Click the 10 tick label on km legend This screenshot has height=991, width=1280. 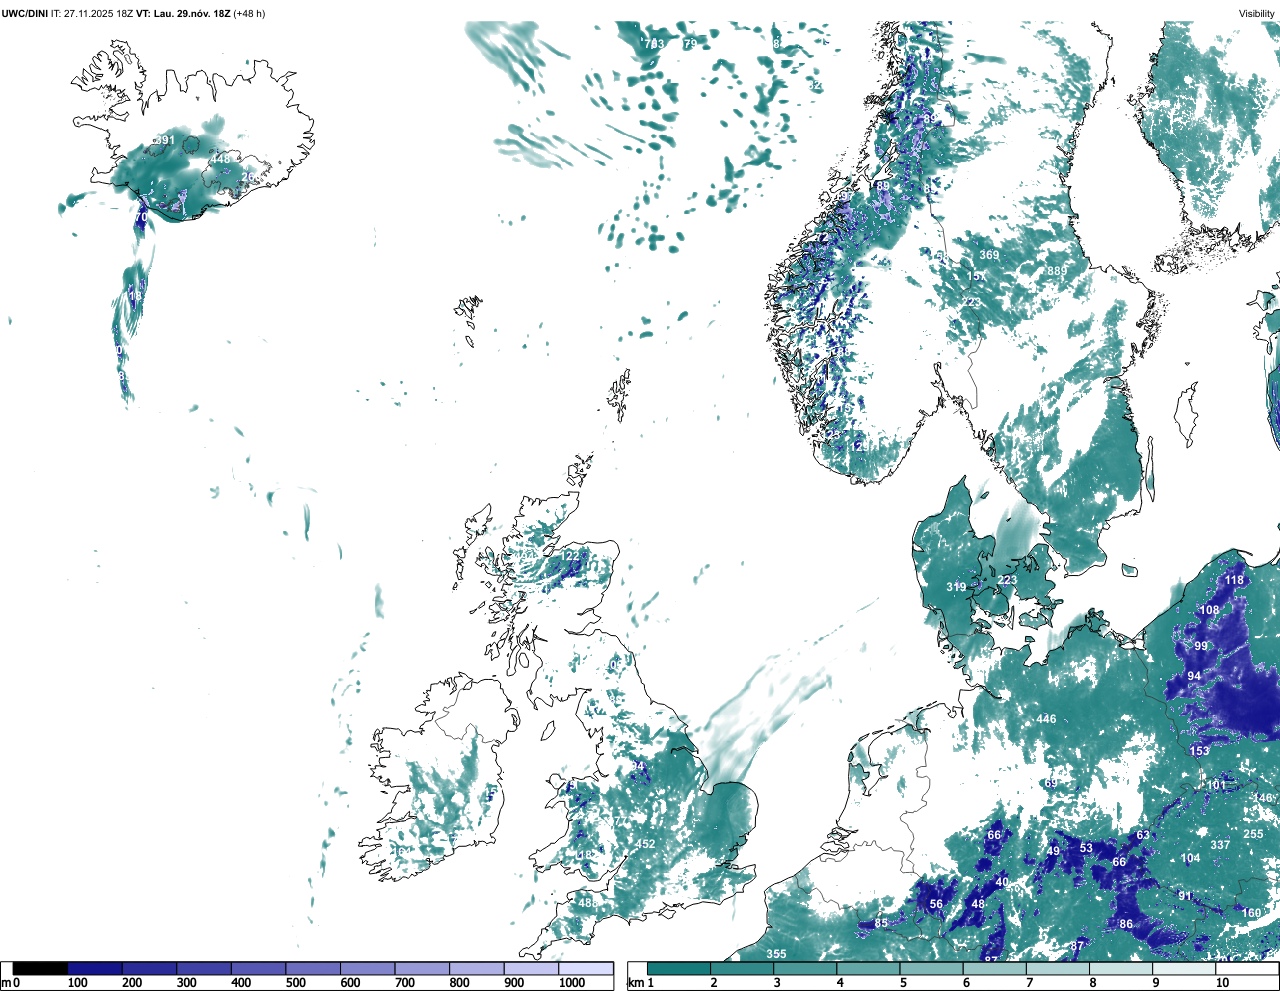point(1222,983)
